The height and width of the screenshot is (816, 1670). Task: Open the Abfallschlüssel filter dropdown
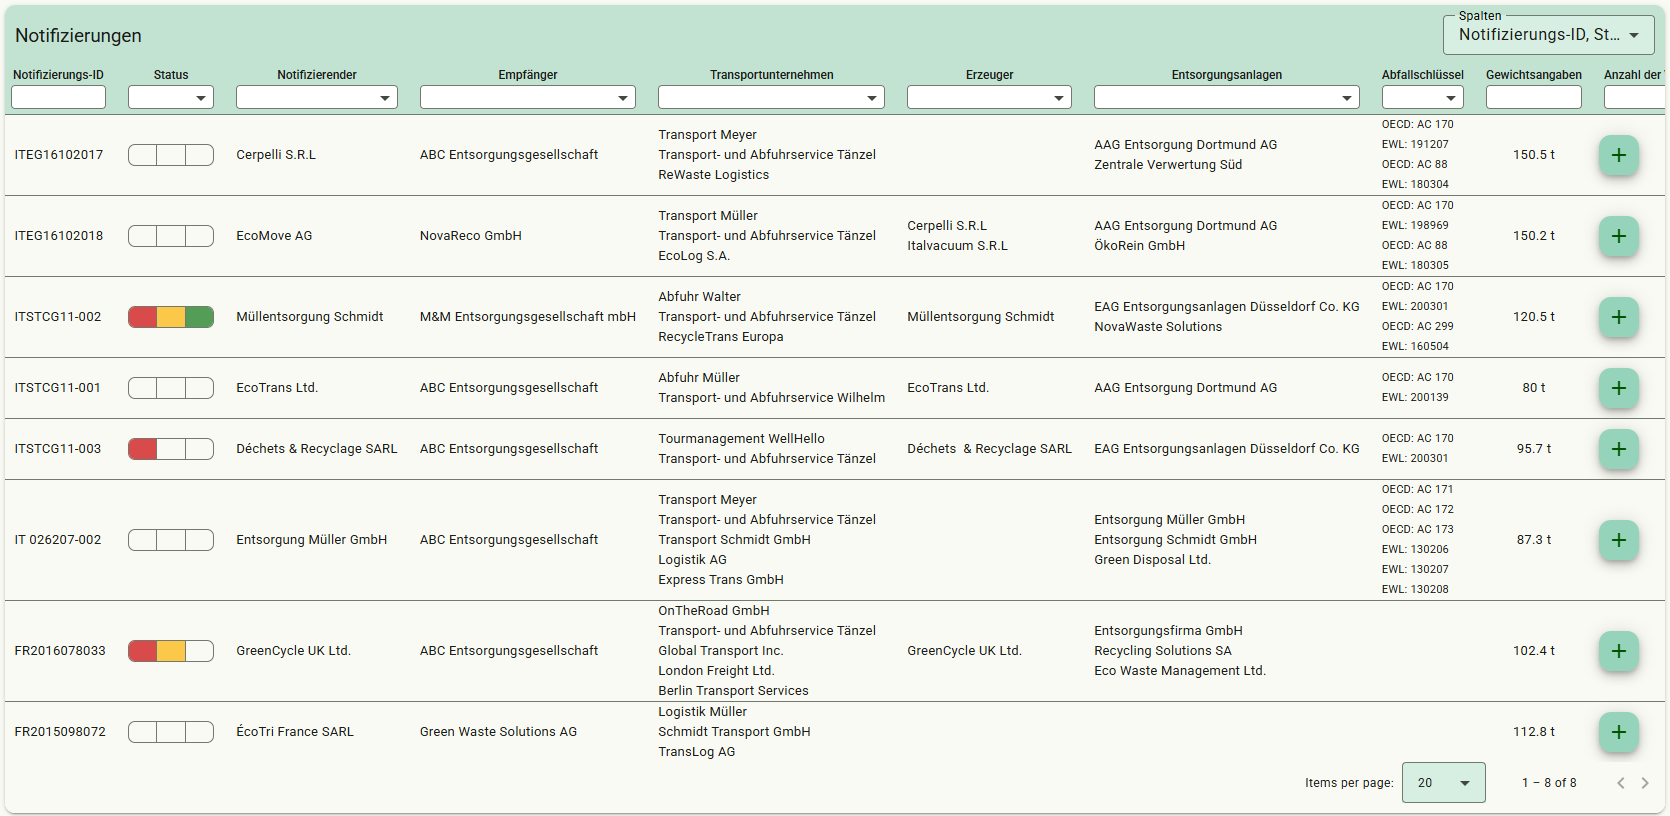pyautogui.click(x=1422, y=97)
